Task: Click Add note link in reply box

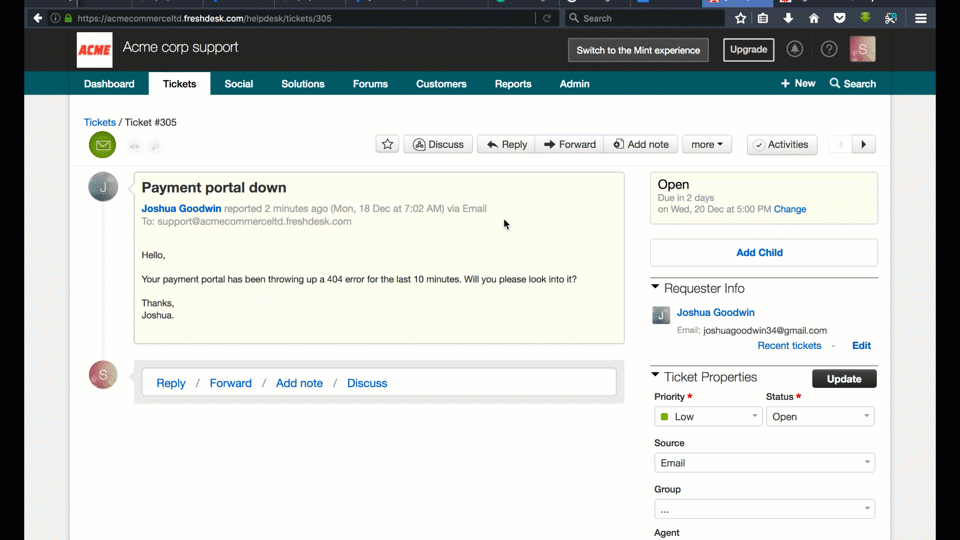Action: click(x=299, y=383)
